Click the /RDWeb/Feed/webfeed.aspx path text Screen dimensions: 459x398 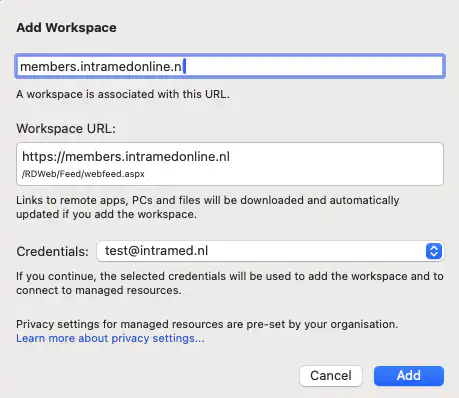click(x=83, y=174)
